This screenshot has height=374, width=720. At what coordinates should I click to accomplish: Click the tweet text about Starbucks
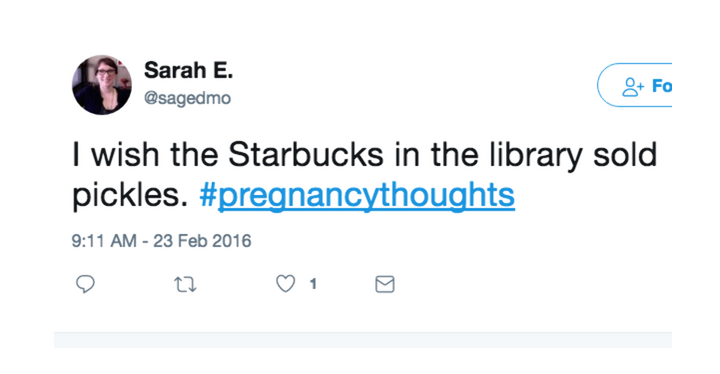pos(364,175)
